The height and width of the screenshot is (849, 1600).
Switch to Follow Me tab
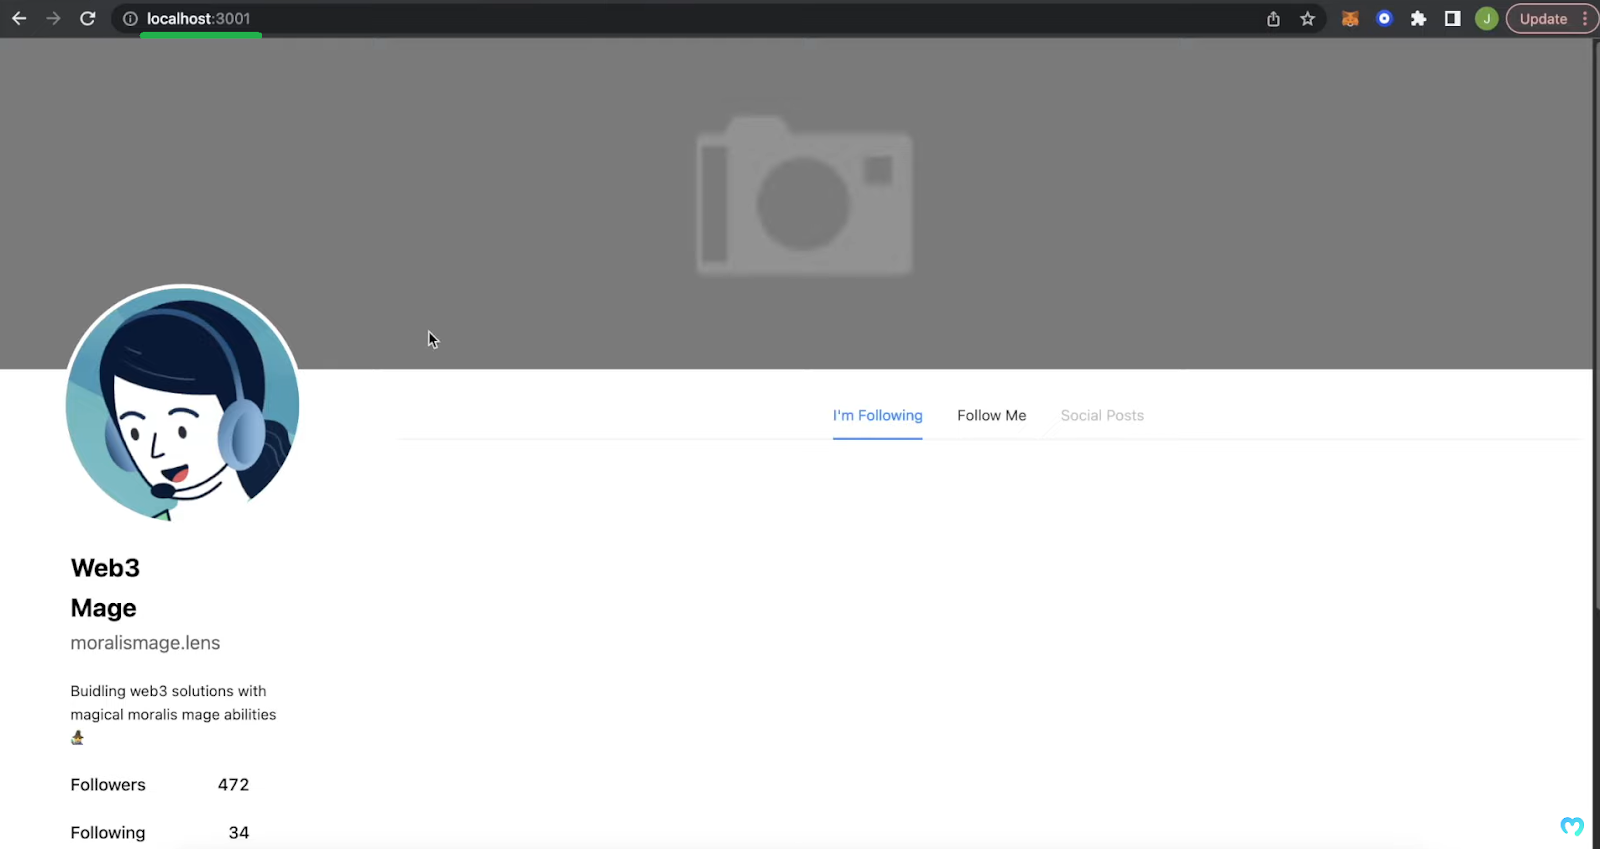991,415
